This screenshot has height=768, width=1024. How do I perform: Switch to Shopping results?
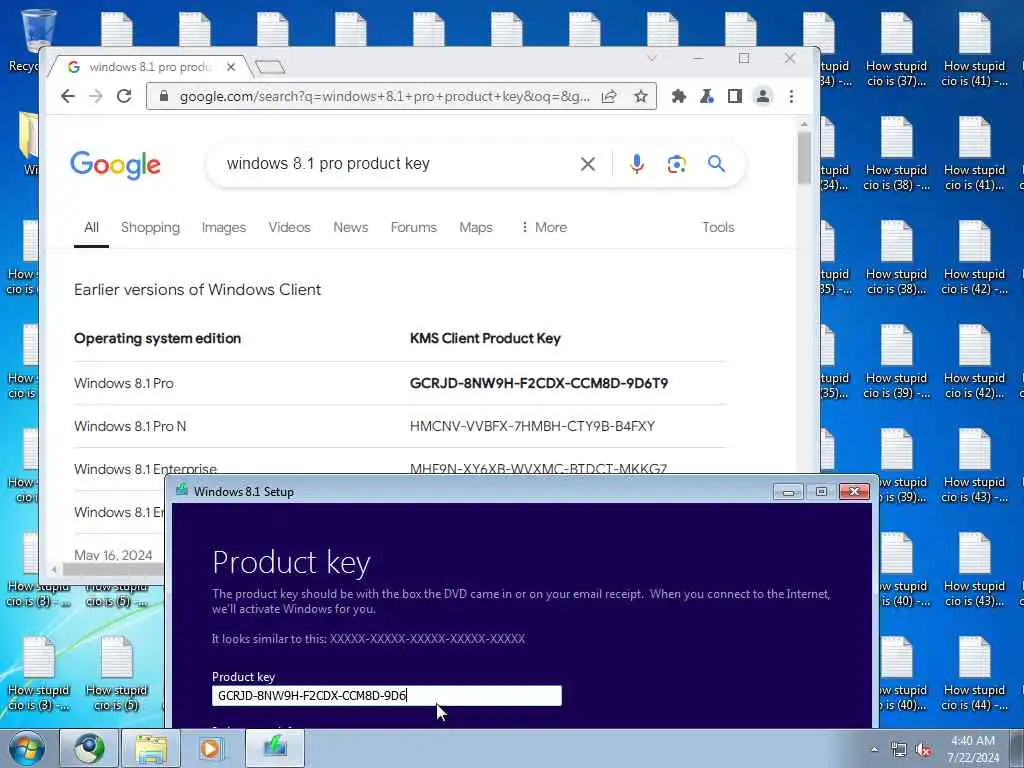click(150, 227)
